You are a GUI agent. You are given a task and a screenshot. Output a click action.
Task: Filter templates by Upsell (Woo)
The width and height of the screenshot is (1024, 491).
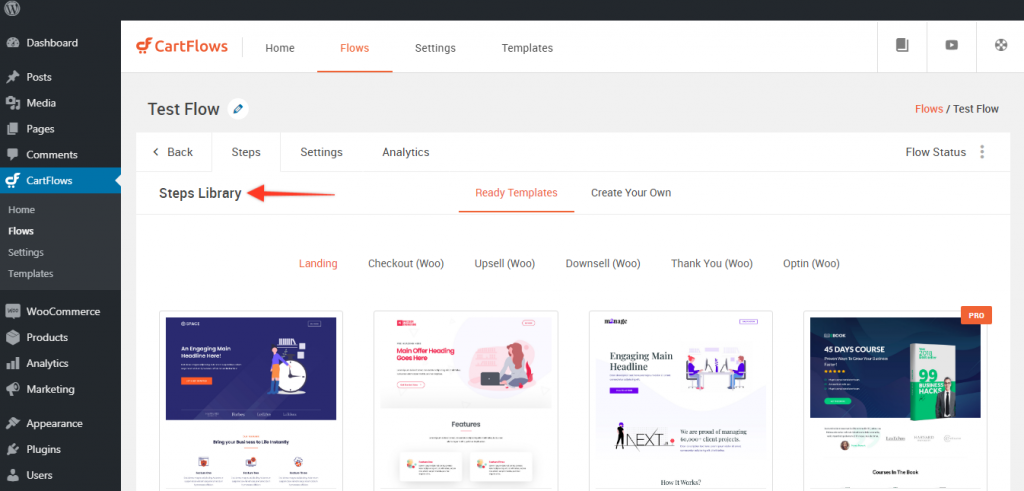[x=504, y=264]
